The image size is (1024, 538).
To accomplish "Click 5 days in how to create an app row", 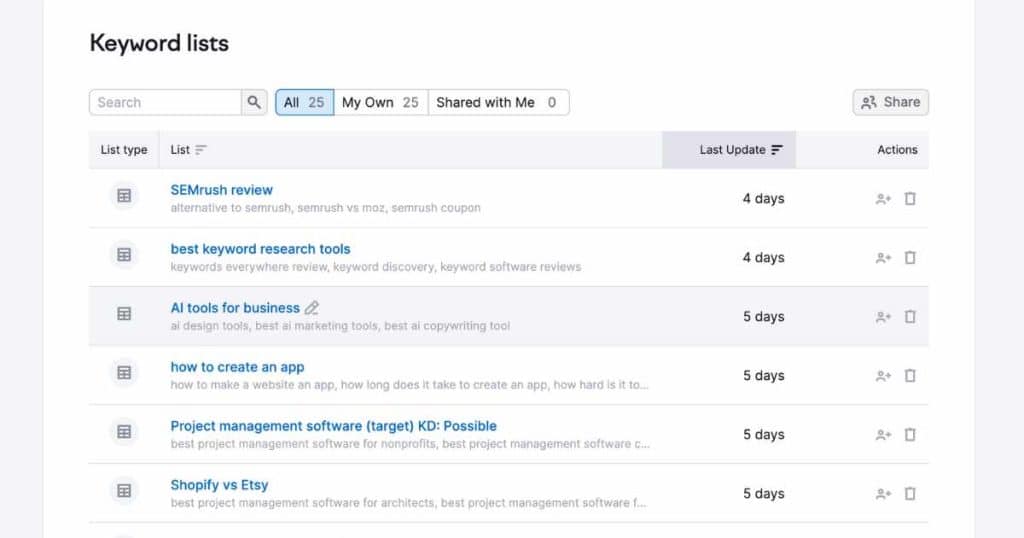I will click(763, 375).
